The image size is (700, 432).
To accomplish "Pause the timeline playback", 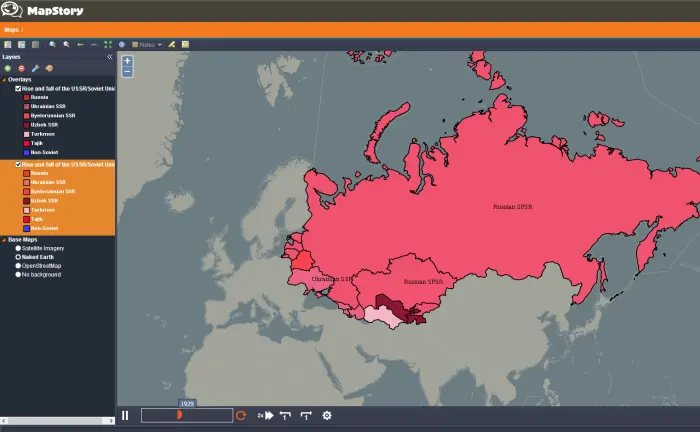I will pos(125,415).
